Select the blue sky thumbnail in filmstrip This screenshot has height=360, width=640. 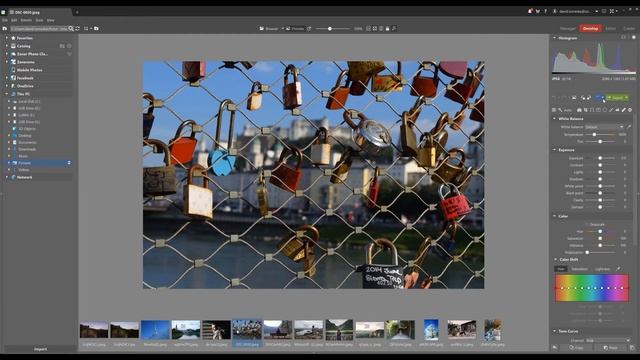point(155,330)
